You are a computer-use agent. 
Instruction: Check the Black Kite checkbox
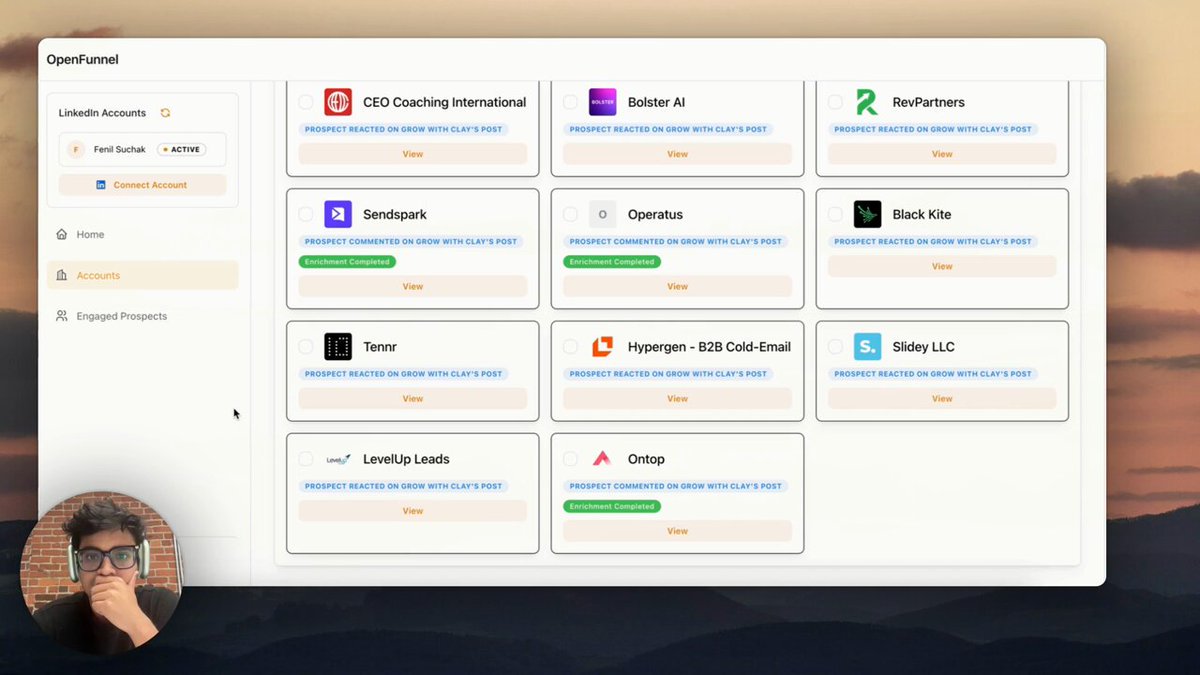(x=835, y=214)
